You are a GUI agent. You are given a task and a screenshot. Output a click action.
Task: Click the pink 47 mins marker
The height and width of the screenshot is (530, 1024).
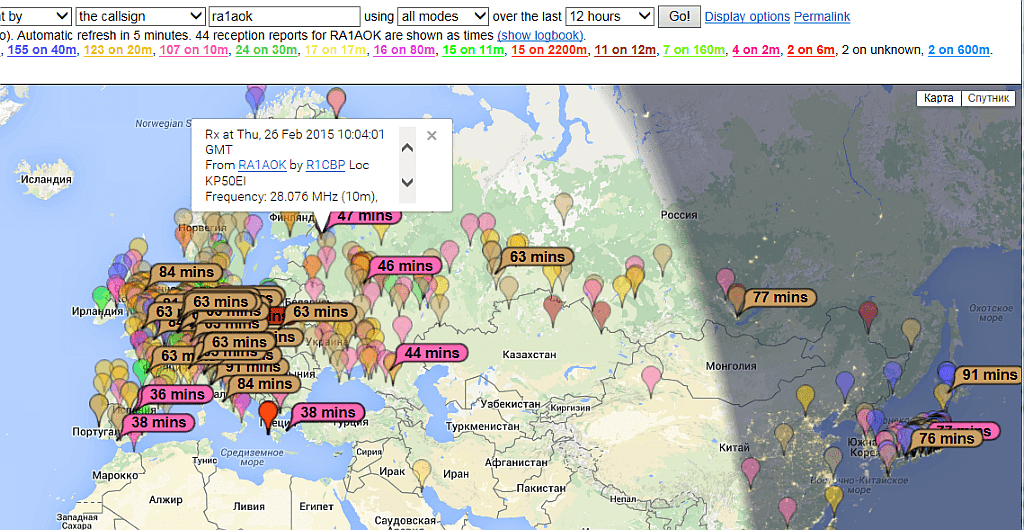[x=364, y=216]
